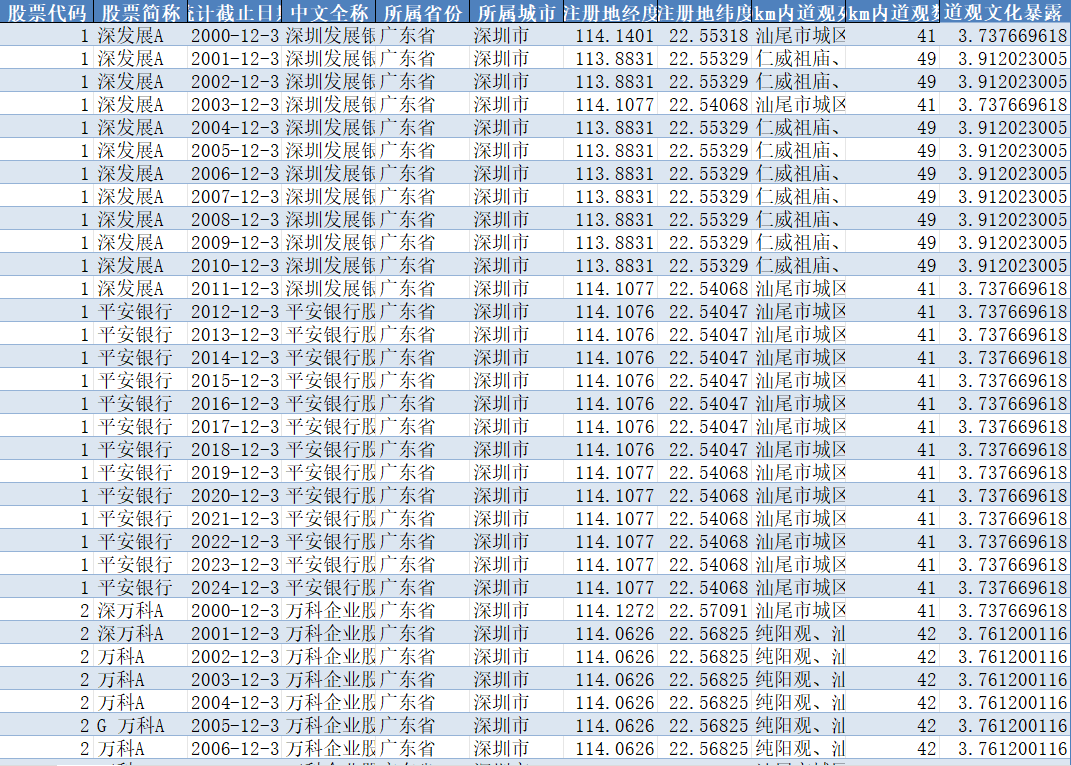This screenshot has height=766, width=1071.
Task: Select the 2005-12-3 date cell for 深发展A
Action: [234, 151]
